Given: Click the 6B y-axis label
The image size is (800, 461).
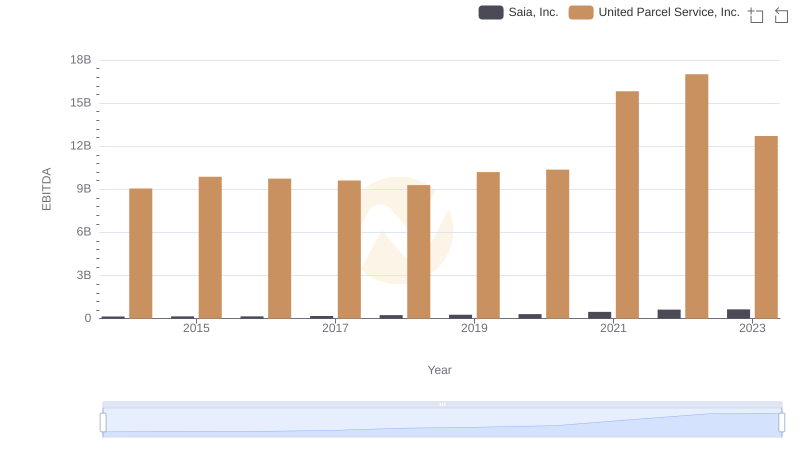Looking at the screenshot, I should tap(84, 232).
